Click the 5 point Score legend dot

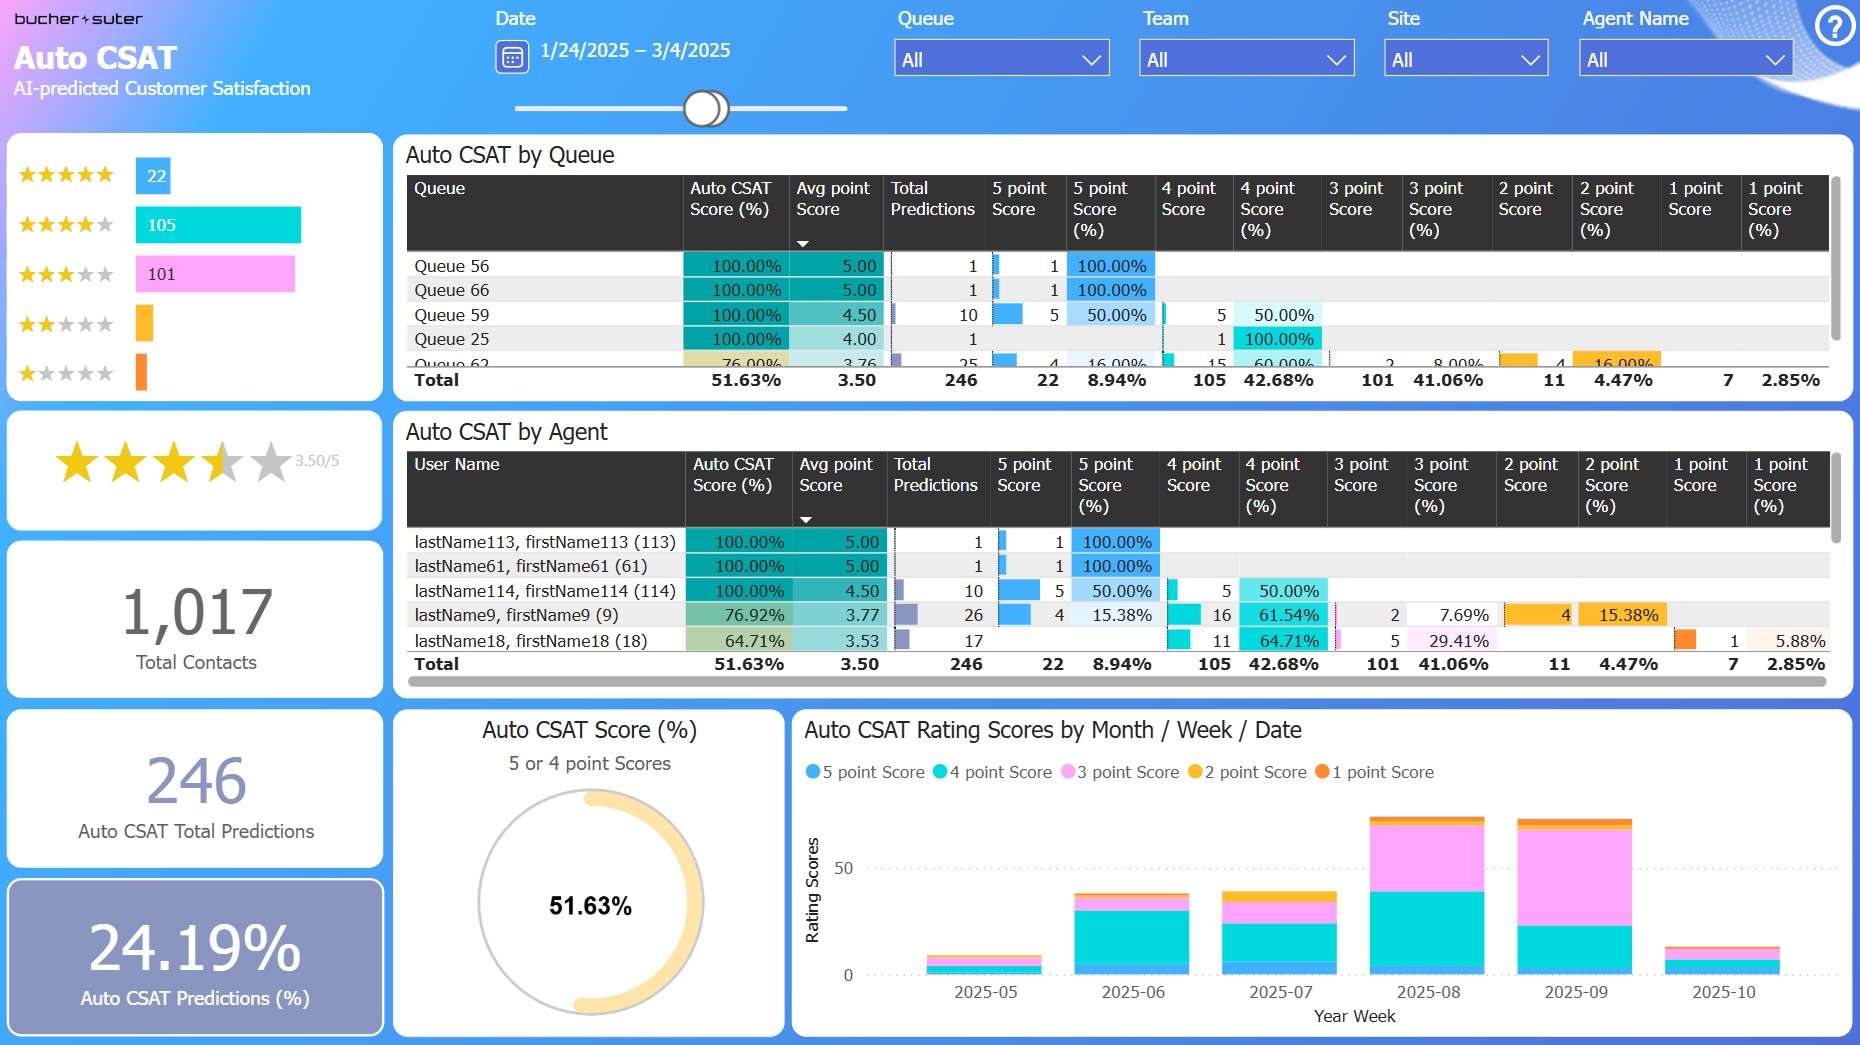pos(813,772)
